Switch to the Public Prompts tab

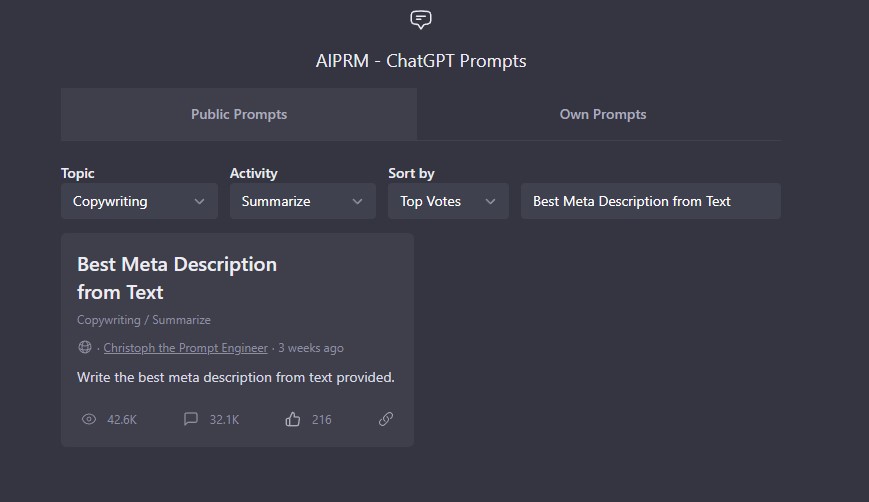(239, 114)
